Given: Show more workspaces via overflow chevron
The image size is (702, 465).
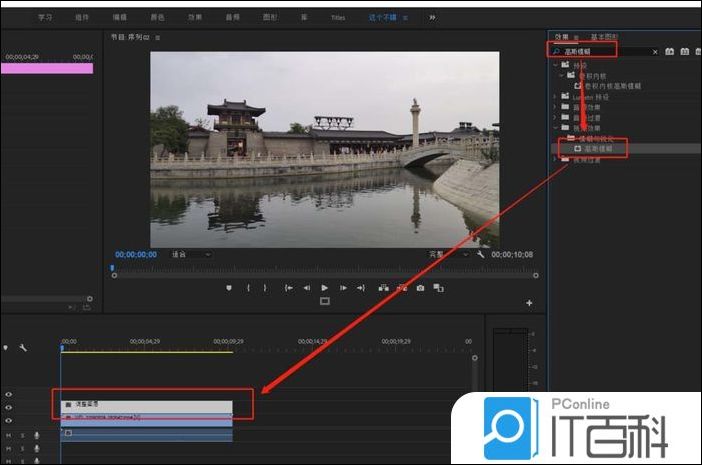Looking at the screenshot, I should (432, 17).
